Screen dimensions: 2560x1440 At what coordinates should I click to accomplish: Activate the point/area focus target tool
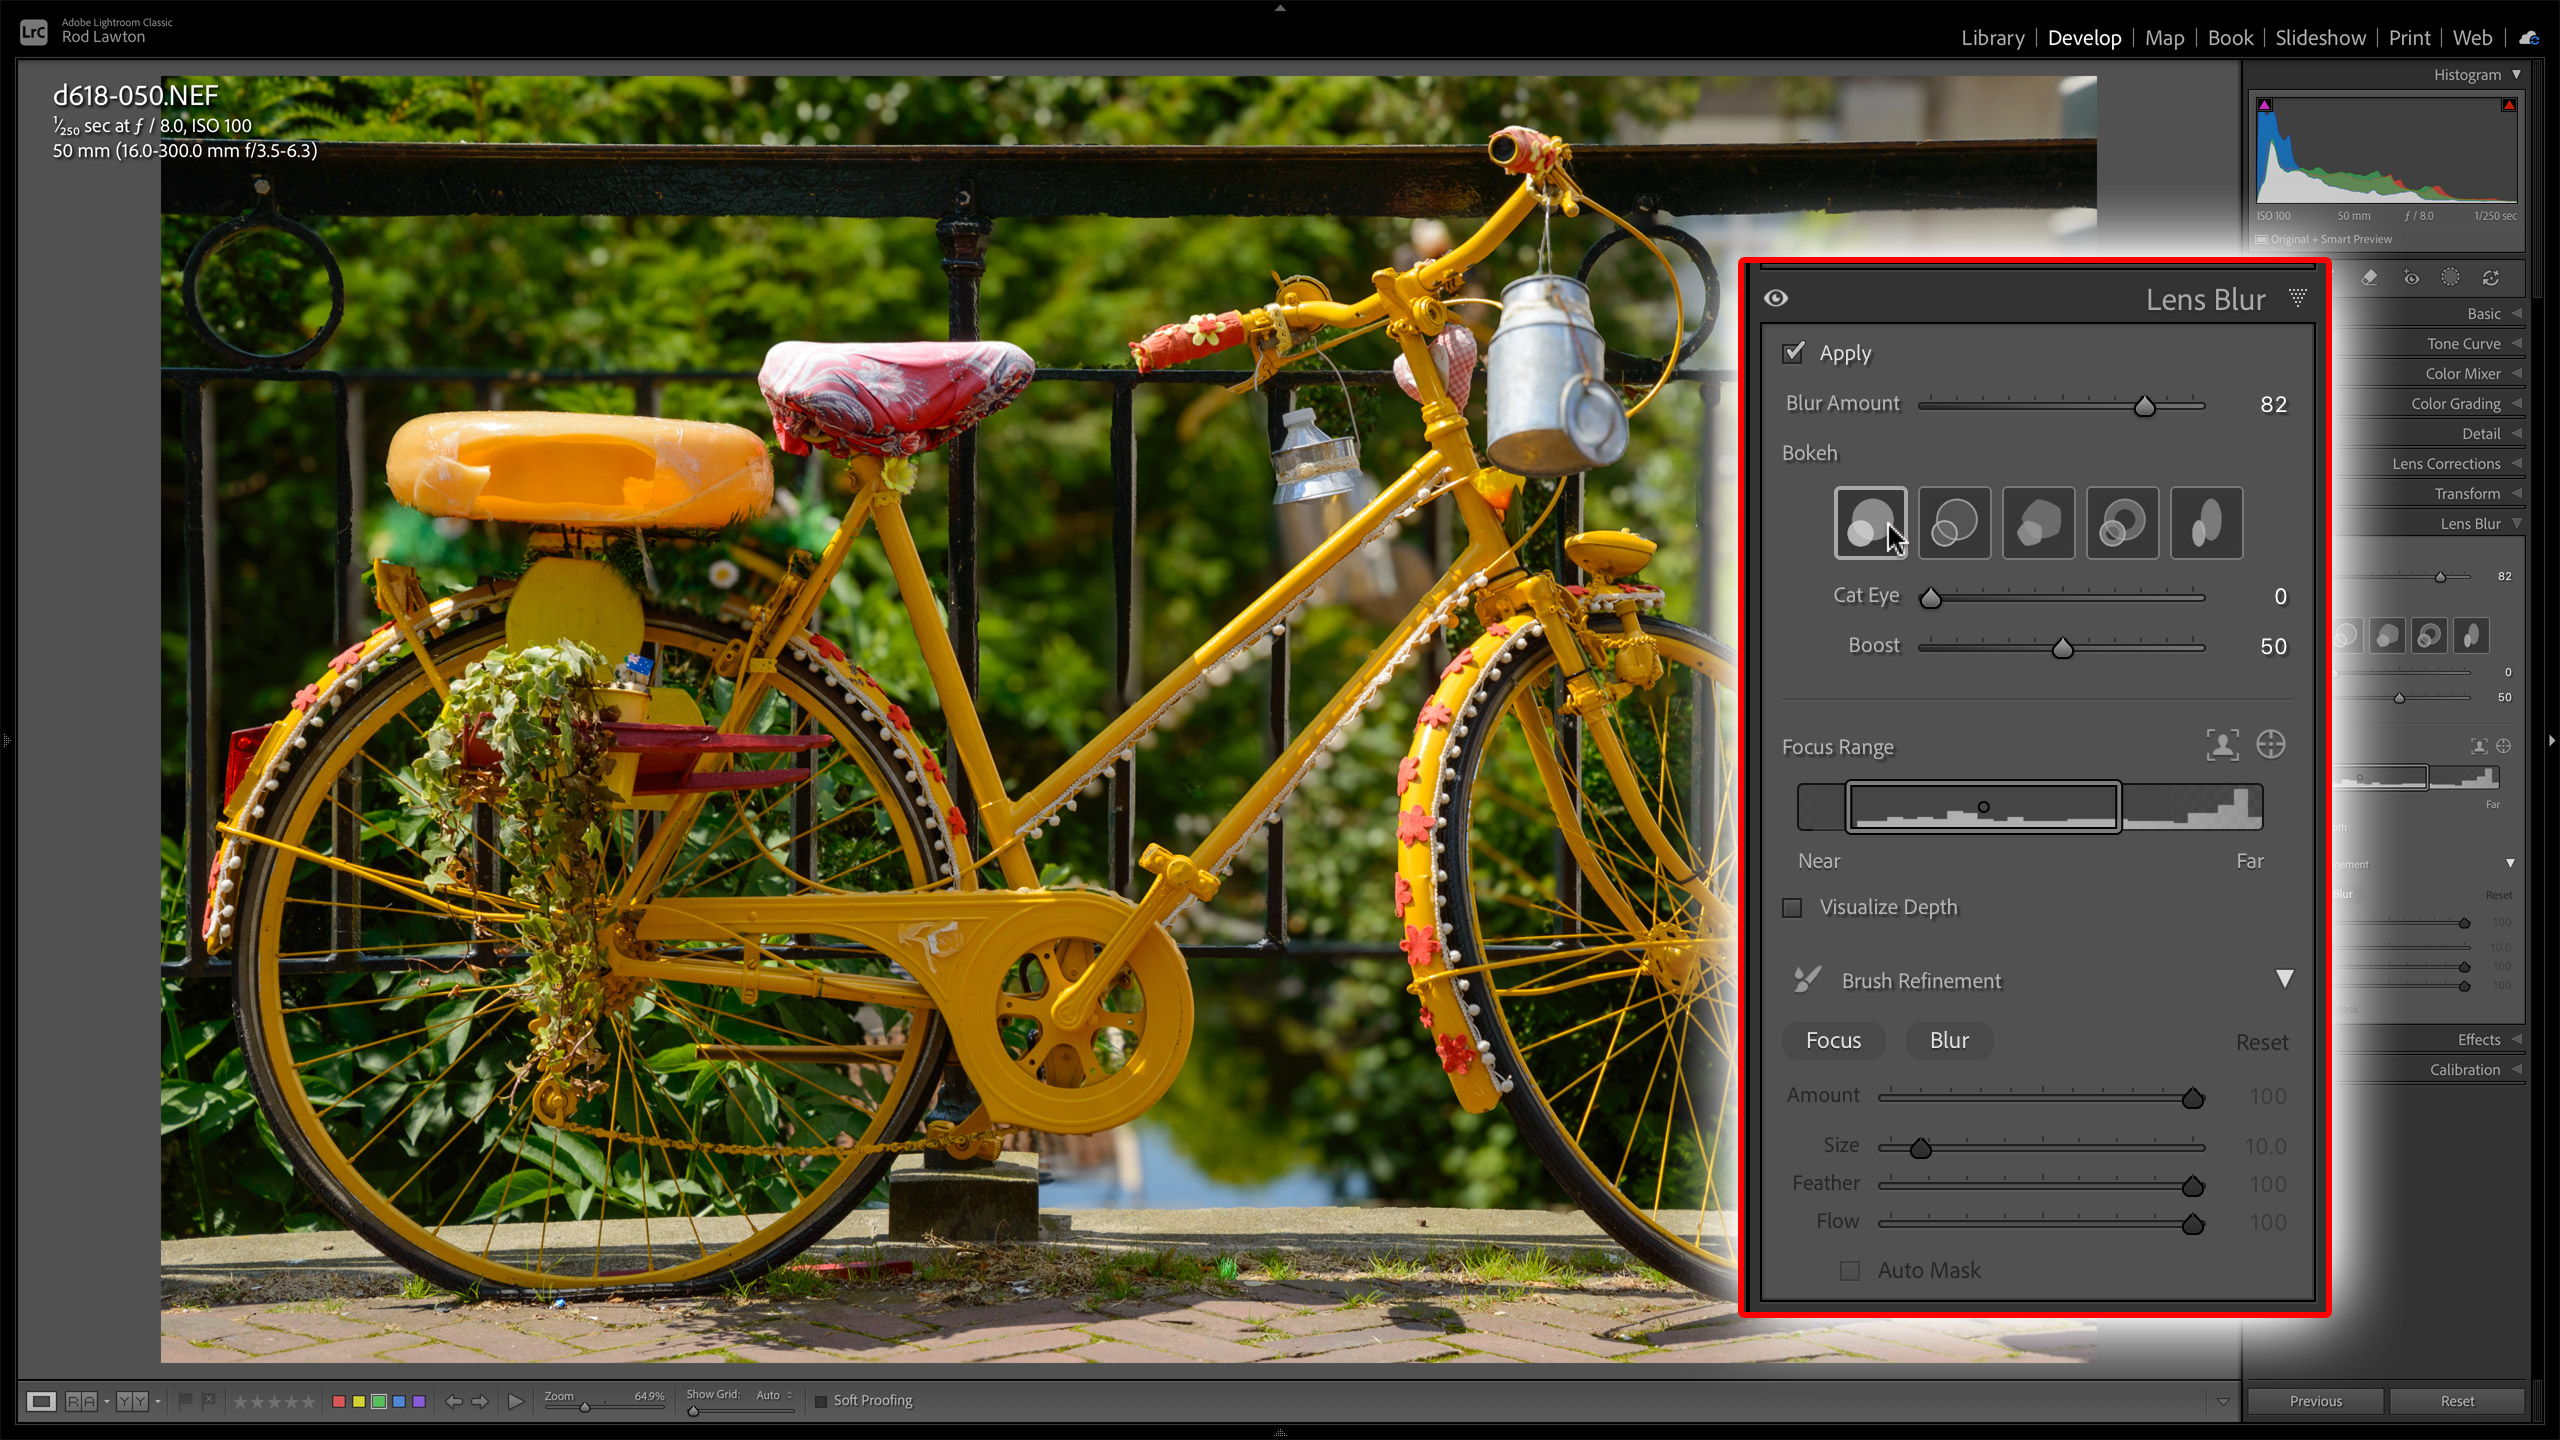click(x=2271, y=745)
